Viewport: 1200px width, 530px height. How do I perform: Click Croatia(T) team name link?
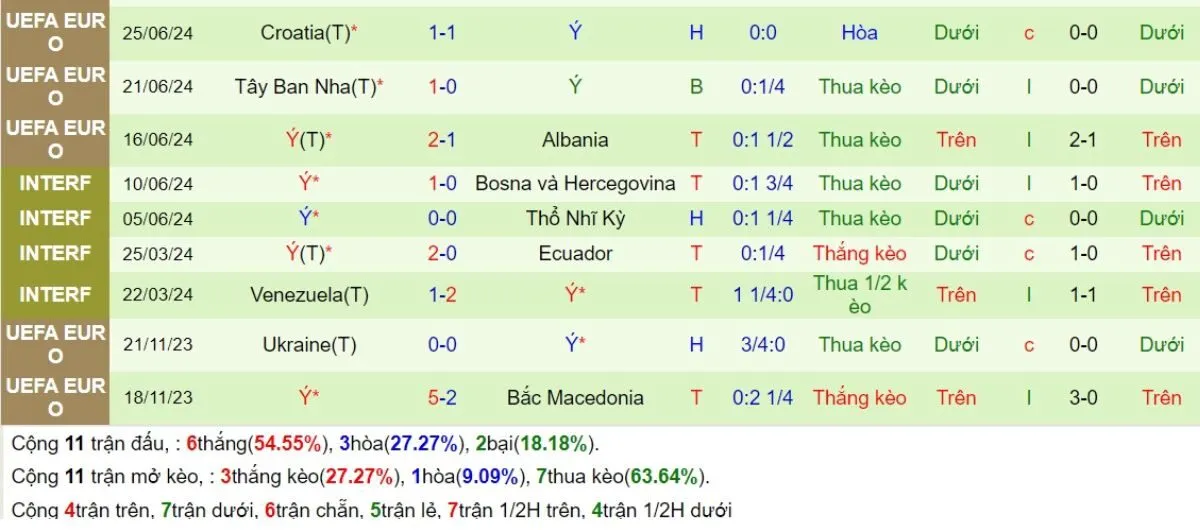click(305, 33)
